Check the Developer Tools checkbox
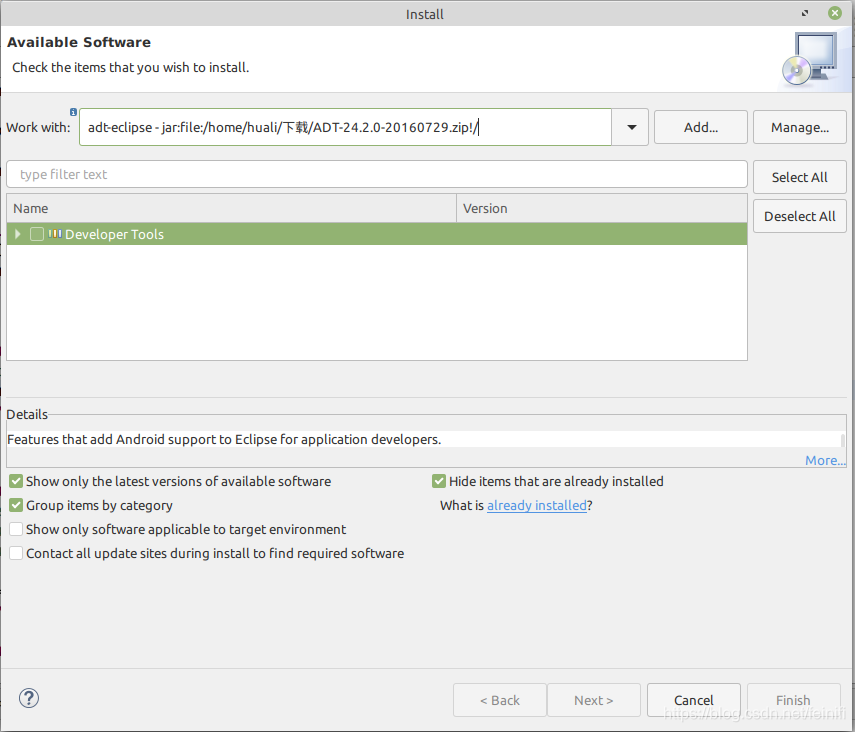 coord(37,234)
